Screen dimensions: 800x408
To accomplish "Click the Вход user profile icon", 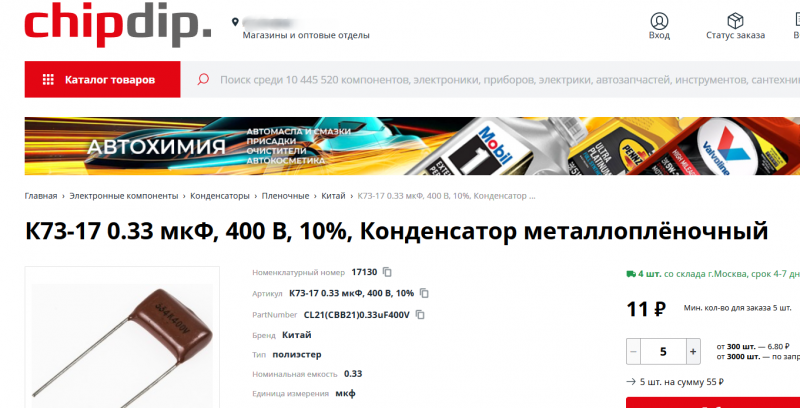I will pos(659,21).
